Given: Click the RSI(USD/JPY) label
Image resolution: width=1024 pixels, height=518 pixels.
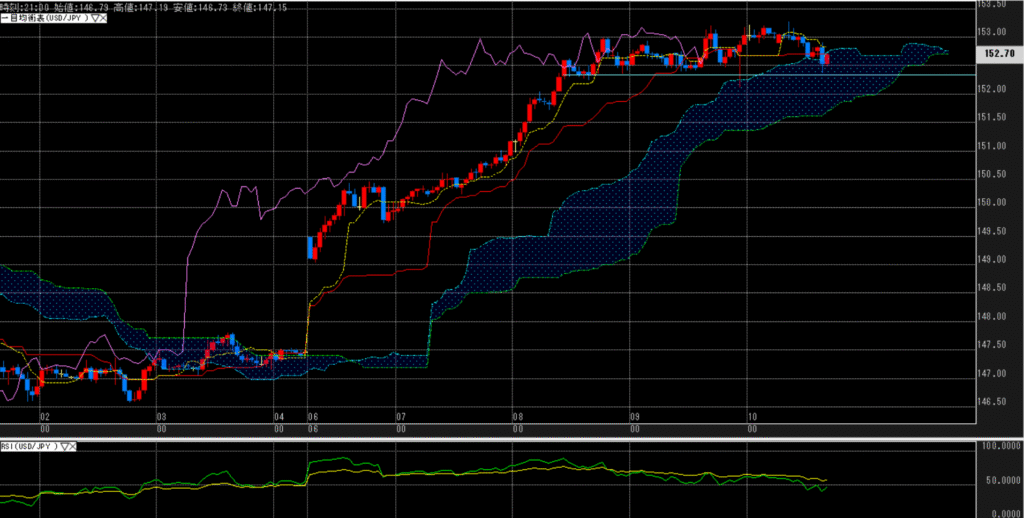Looking at the screenshot, I should (x=29, y=447).
